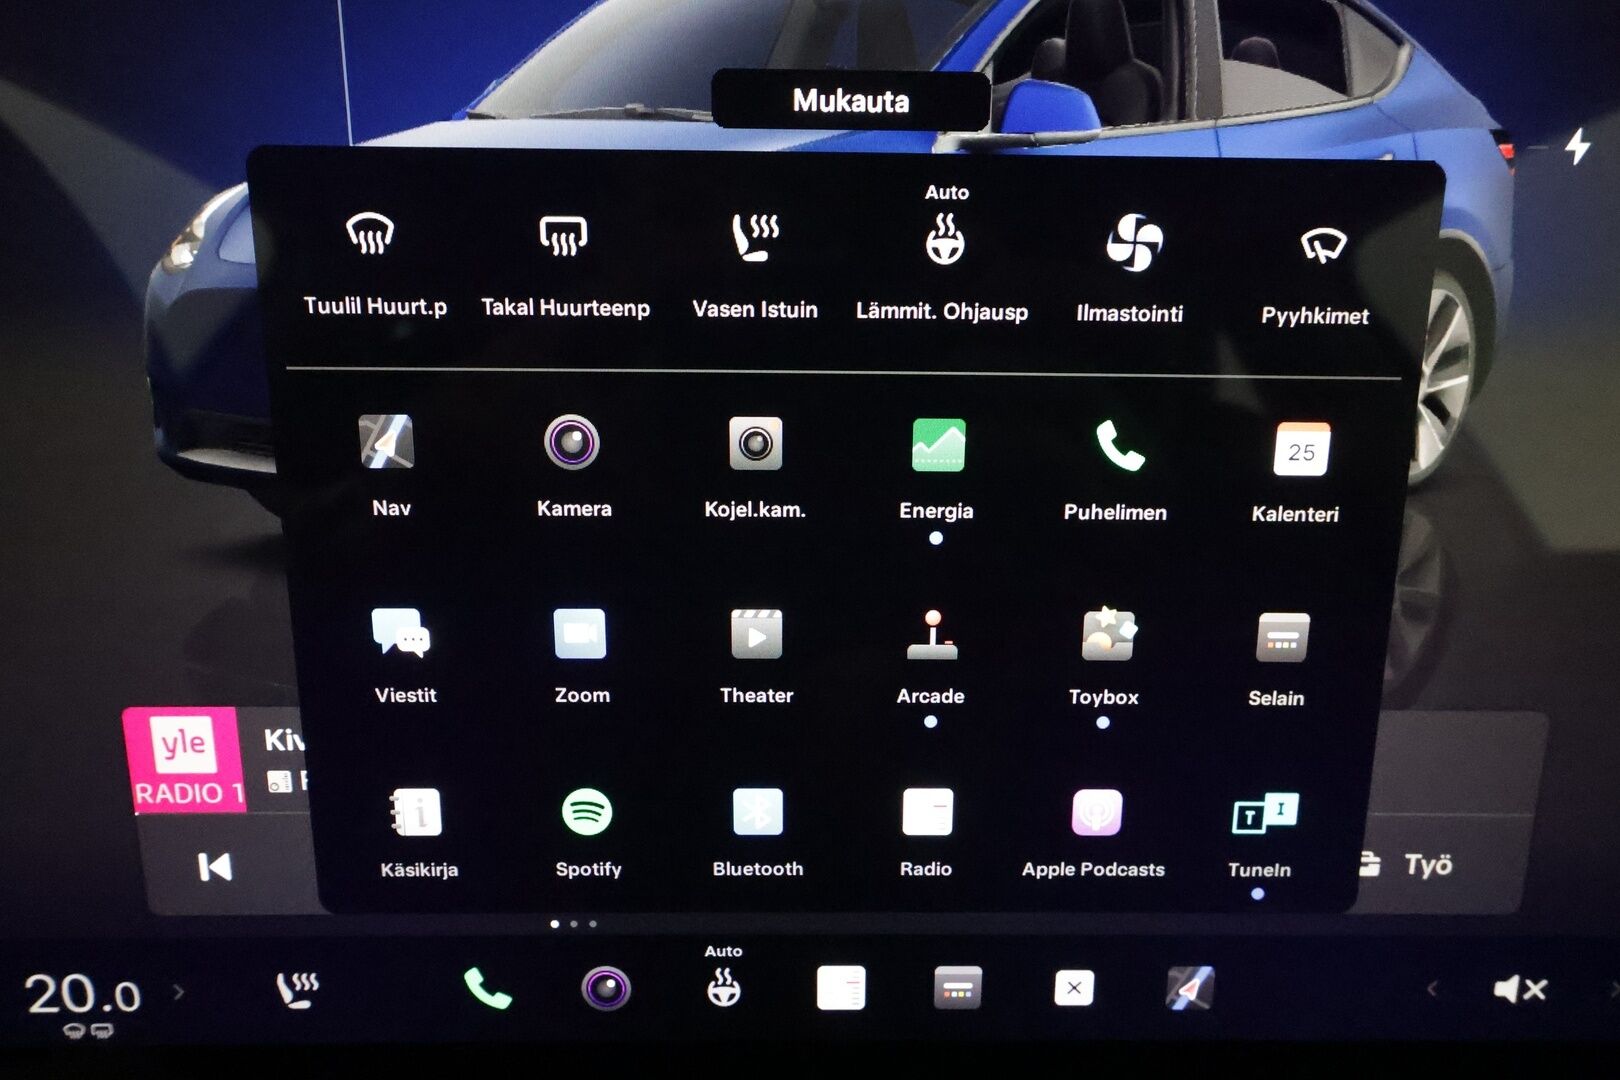Image resolution: width=1620 pixels, height=1080 pixels.
Task: Open navigation from the bottom bar
Action: 1190,988
